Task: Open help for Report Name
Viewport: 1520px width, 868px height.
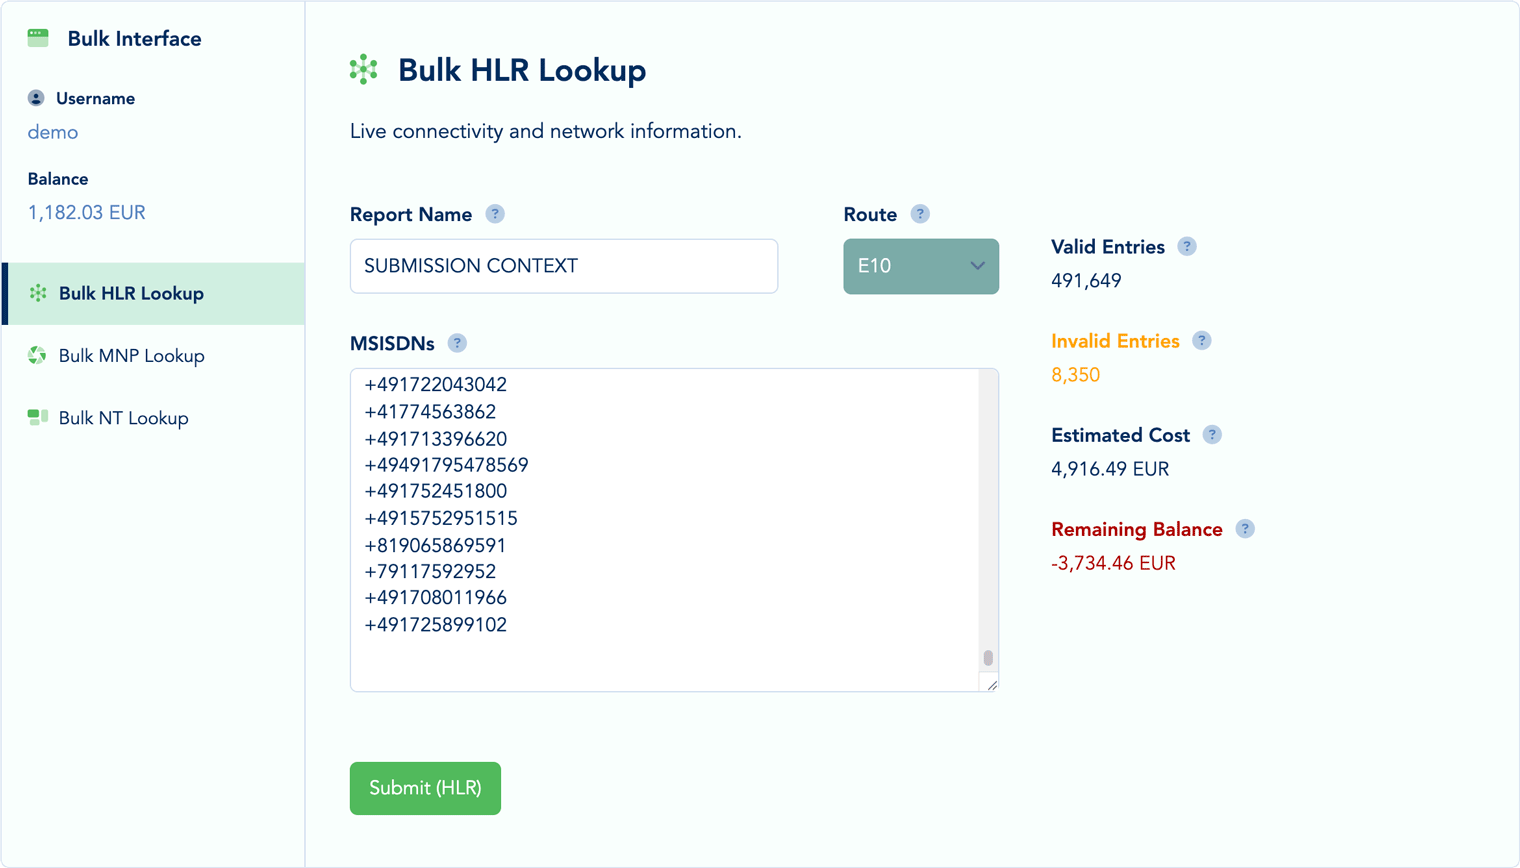Action: click(x=495, y=214)
